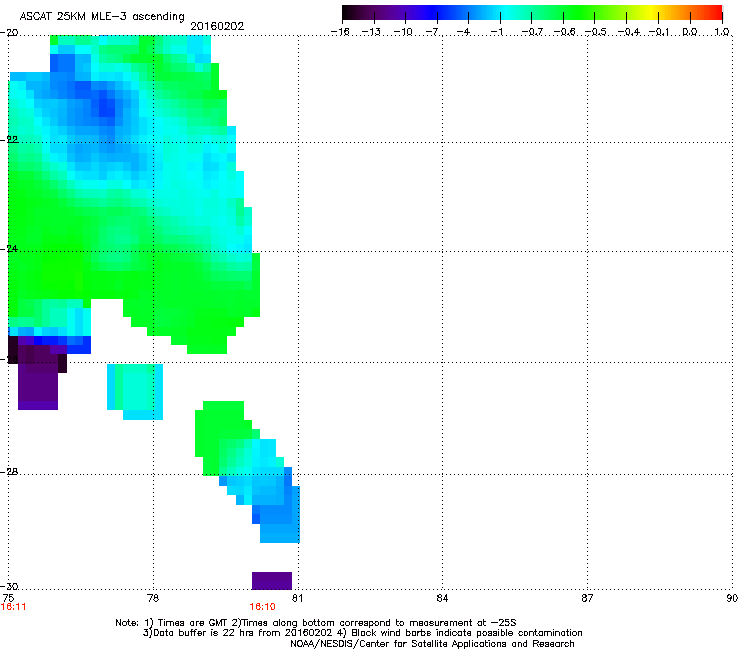Click the "-0.6" label on the color scale
Screen dimensions: 740x650
tap(564, 32)
